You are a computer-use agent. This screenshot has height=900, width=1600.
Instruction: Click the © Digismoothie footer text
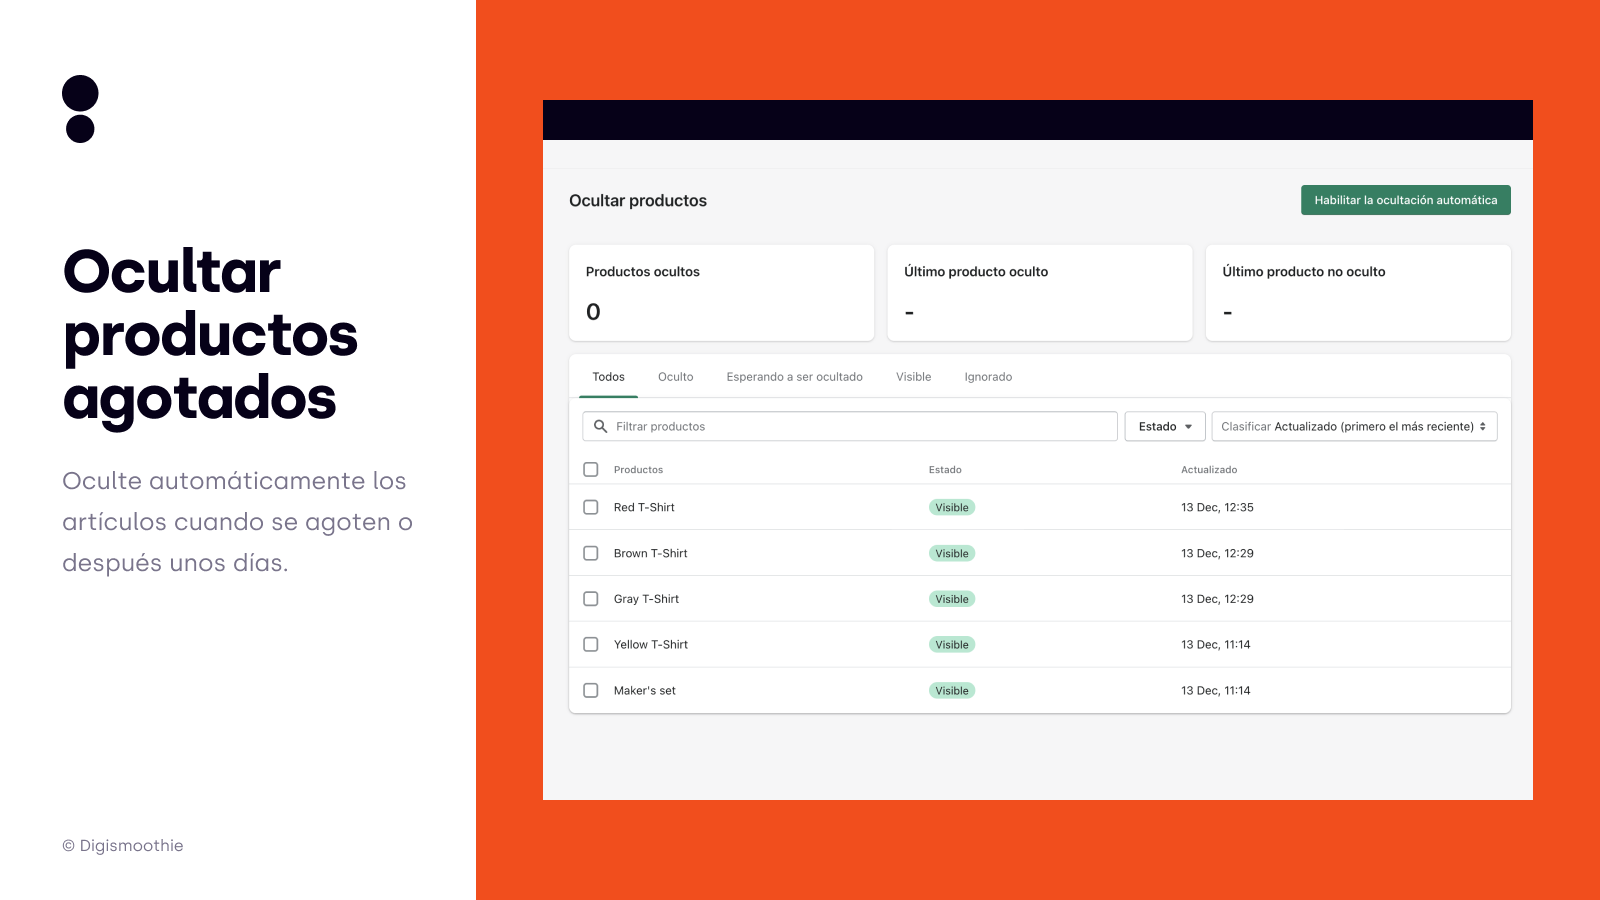[123, 846]
